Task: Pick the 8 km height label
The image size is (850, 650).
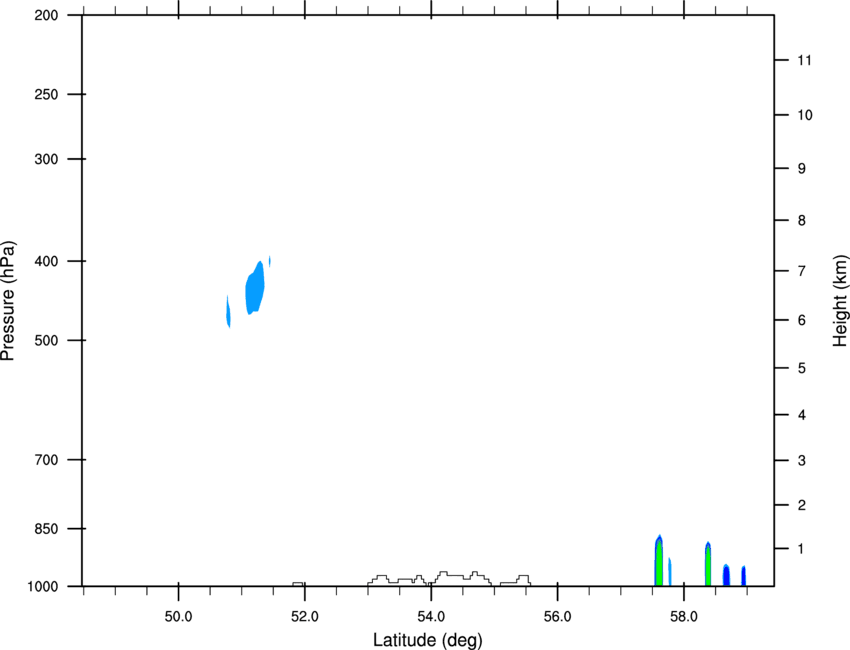Action: [x=802, y=221]
